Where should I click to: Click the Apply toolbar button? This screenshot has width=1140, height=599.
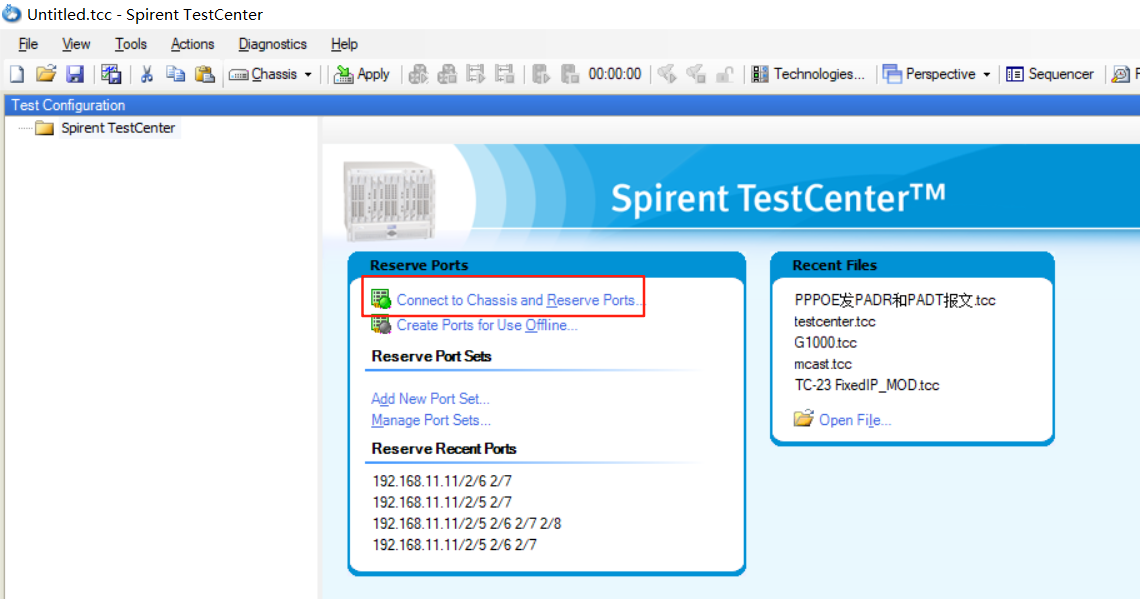pyautogui.click(x=361, y=74)
